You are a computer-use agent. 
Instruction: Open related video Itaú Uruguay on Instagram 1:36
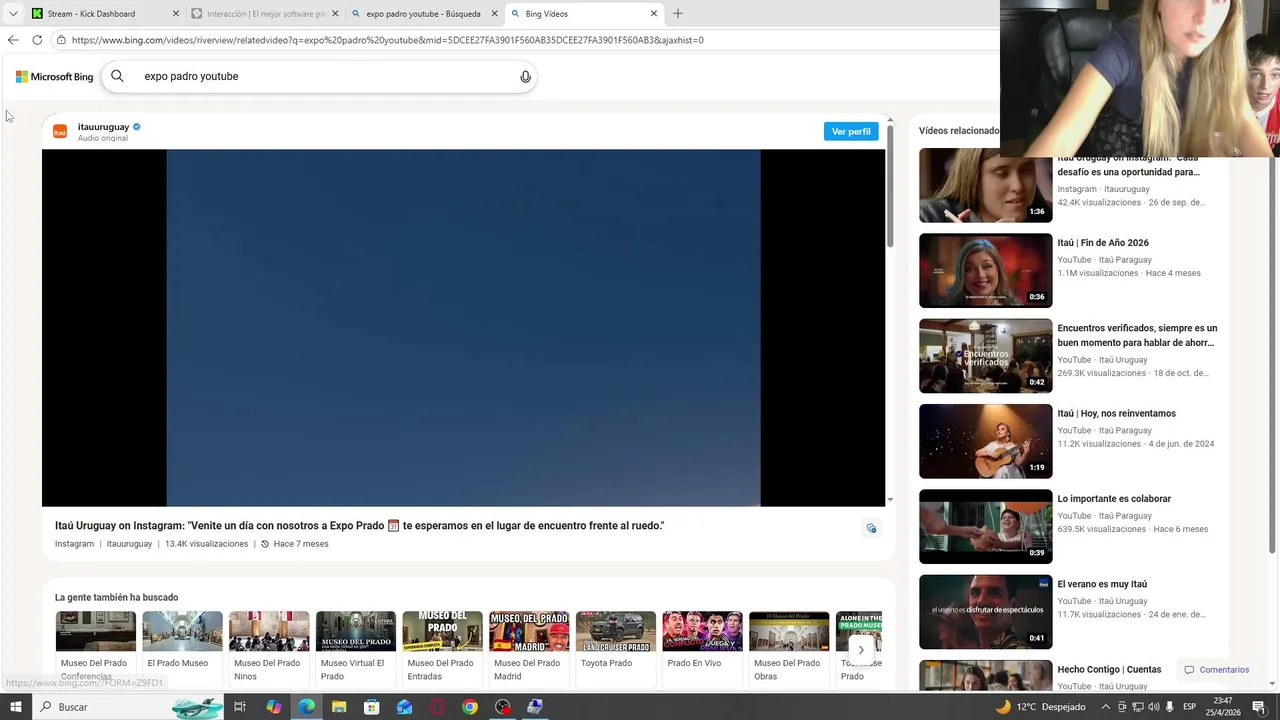(x=985, y=185)
